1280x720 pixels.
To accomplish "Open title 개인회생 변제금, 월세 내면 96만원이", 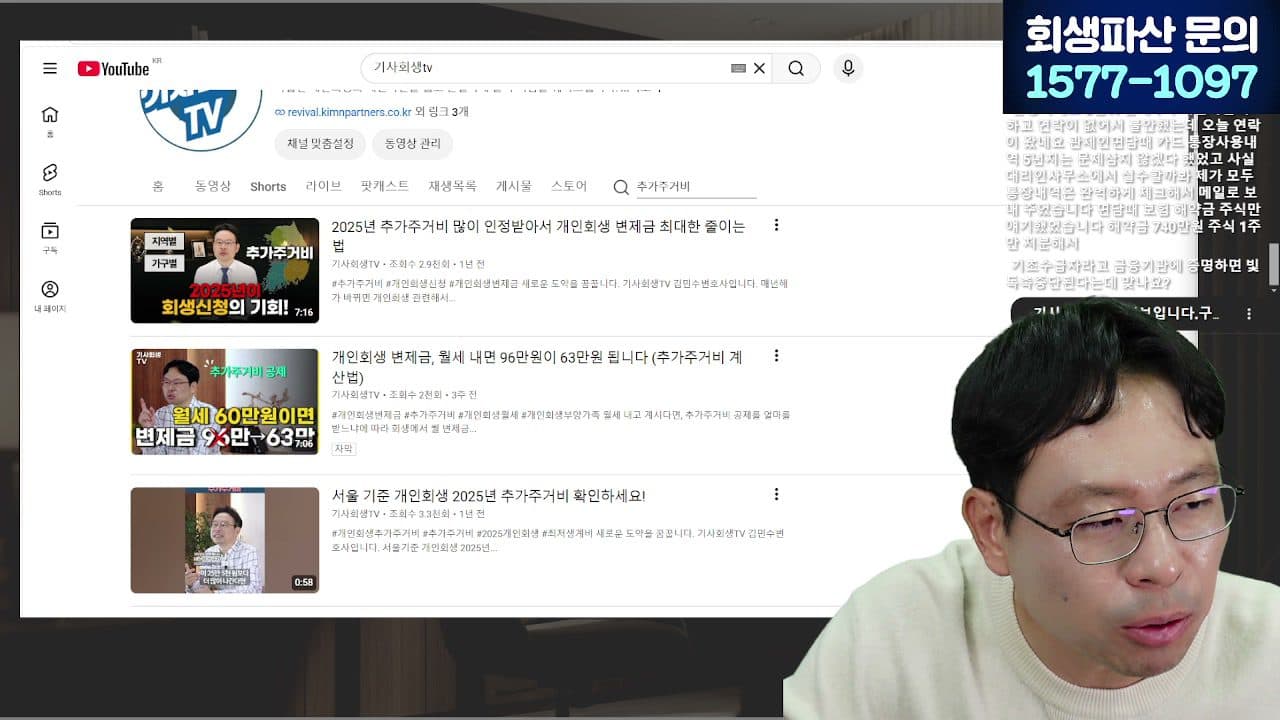I will pos(537,366).
